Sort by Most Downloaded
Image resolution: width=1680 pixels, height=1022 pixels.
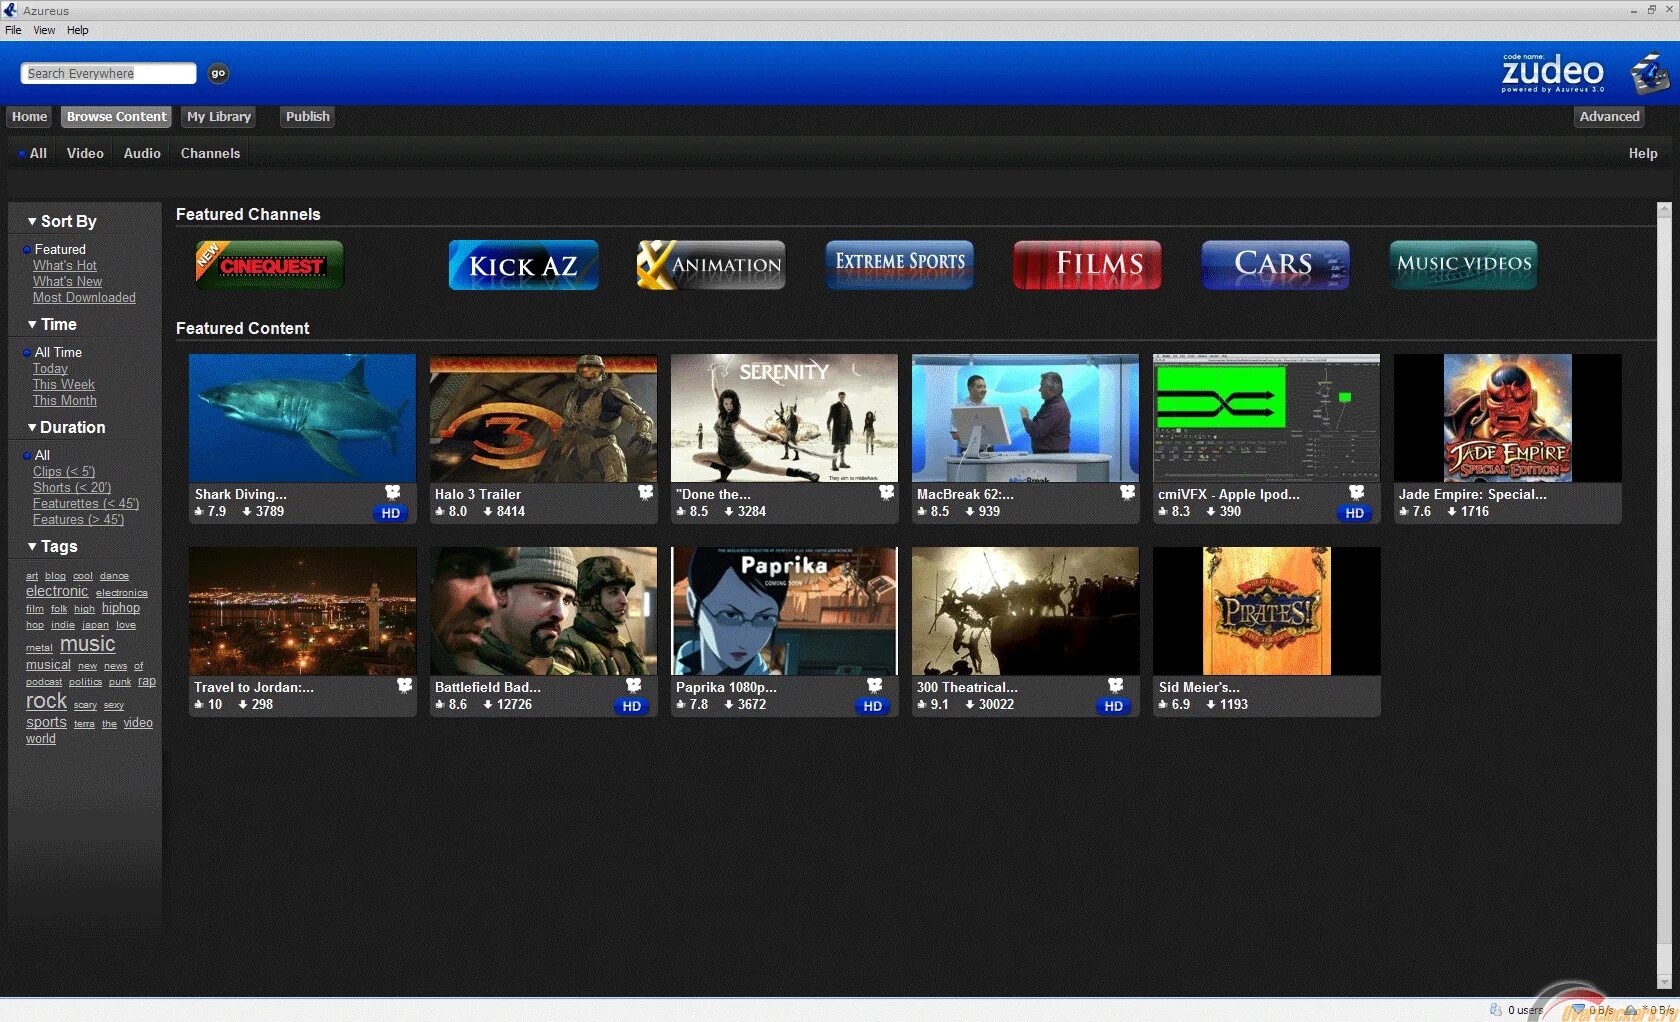pyautogui.click(x=84, y=297)
